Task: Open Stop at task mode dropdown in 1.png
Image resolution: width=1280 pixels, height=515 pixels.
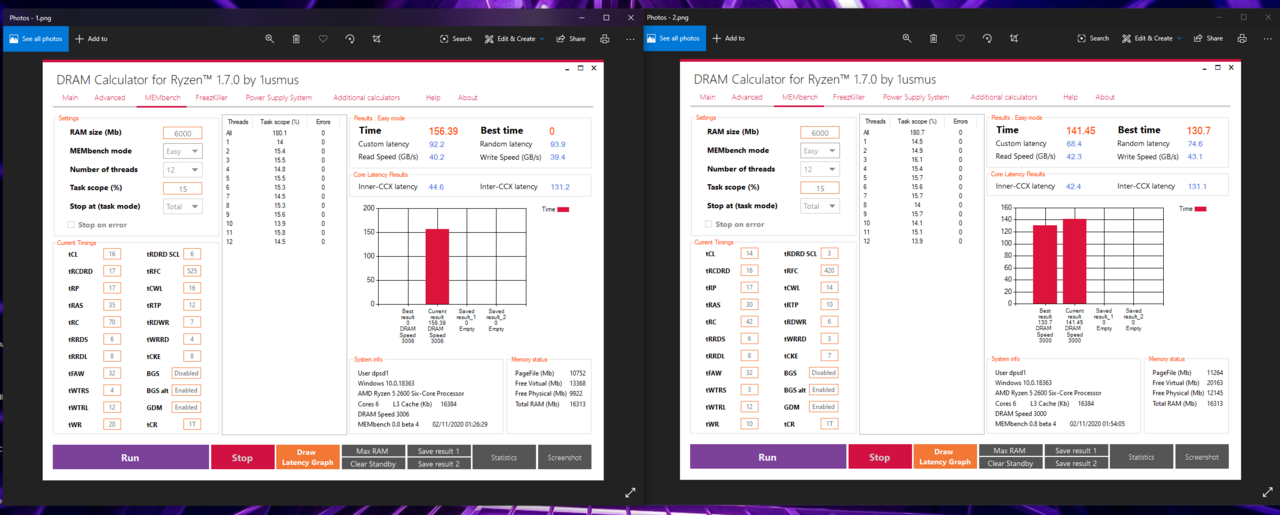Action: tap(182, 206)
